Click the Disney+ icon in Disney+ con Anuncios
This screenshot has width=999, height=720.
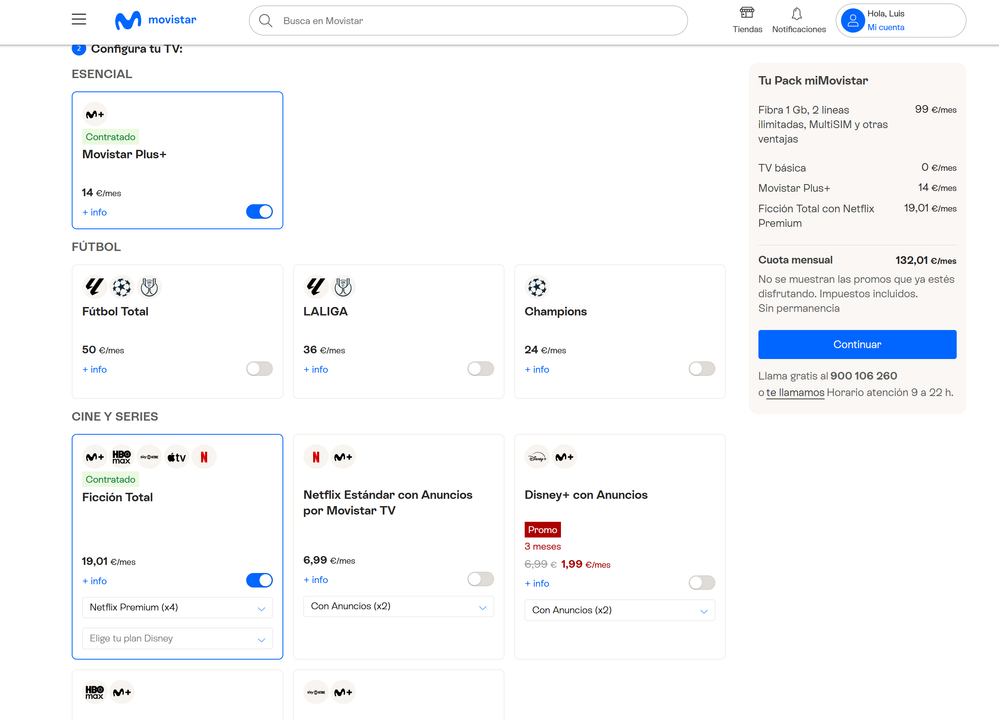(x=537, y=457)
